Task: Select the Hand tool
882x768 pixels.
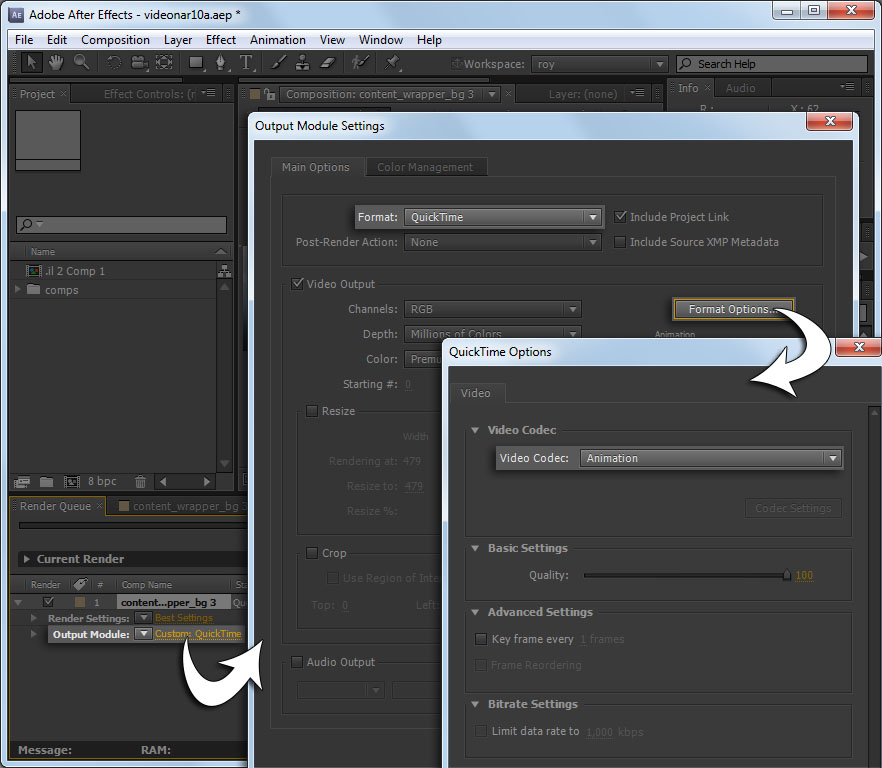Action: [56, 62]
